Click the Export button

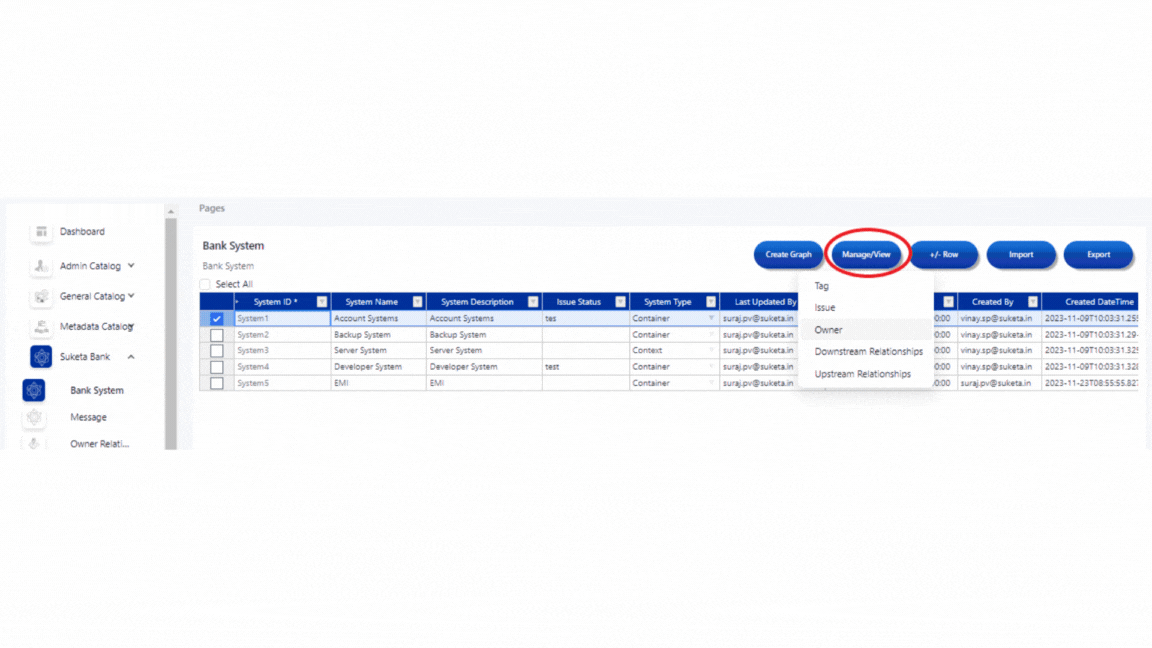pos(1098,255)
